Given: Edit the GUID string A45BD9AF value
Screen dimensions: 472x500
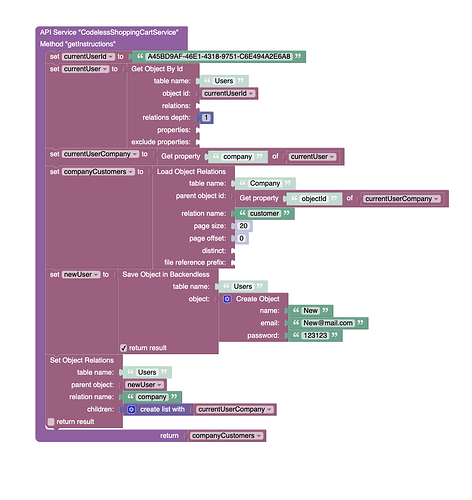Looking at the screenshot, I should (x=219, y=57).
